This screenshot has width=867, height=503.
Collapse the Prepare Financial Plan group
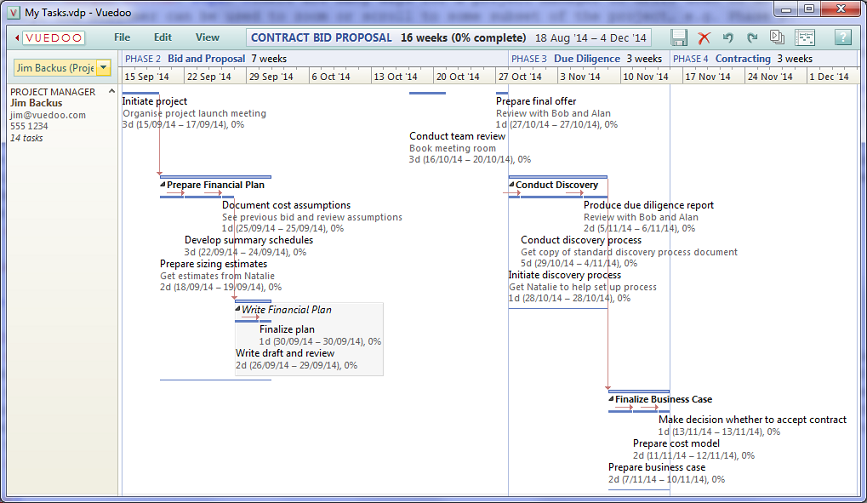pyautogui.click(x=163, y=185)
